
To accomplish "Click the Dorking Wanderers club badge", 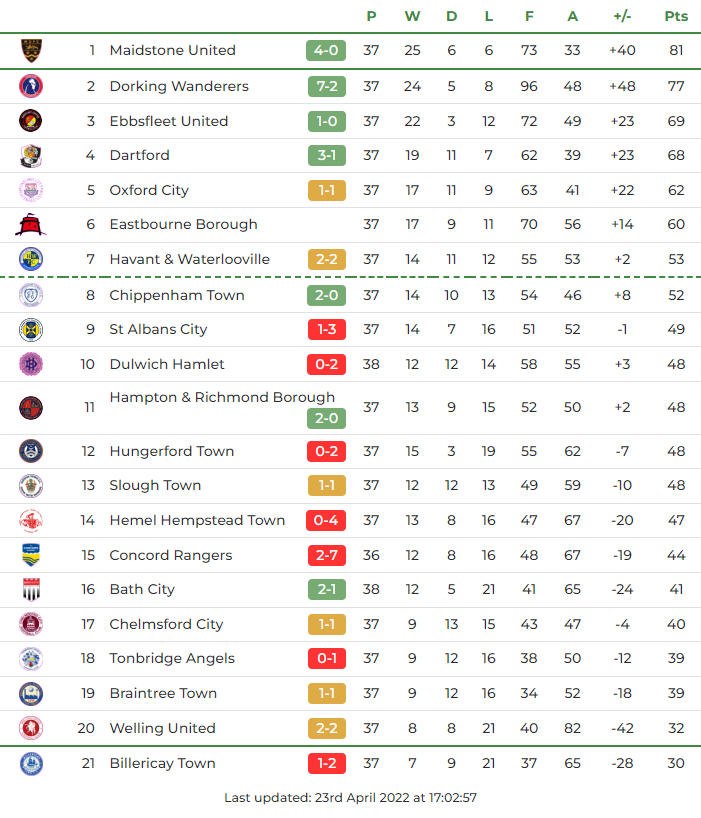I will click(x=31, y=86).
